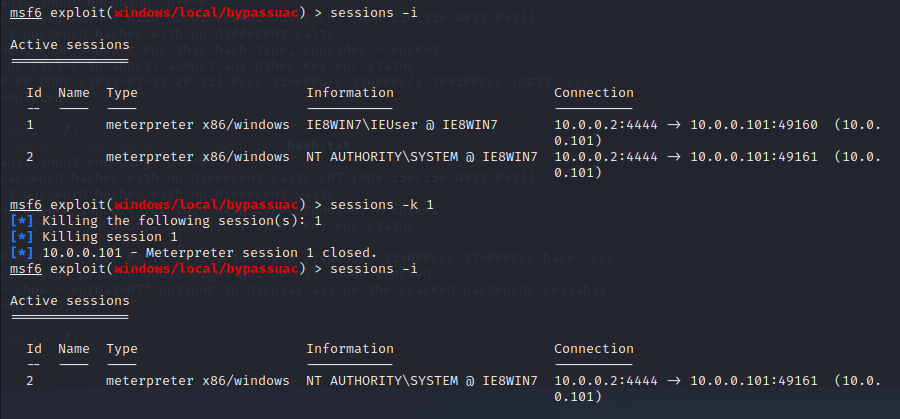900x419 pixels.
Task: Click session Id 2 in the bottom table
Action: point(30,381)
